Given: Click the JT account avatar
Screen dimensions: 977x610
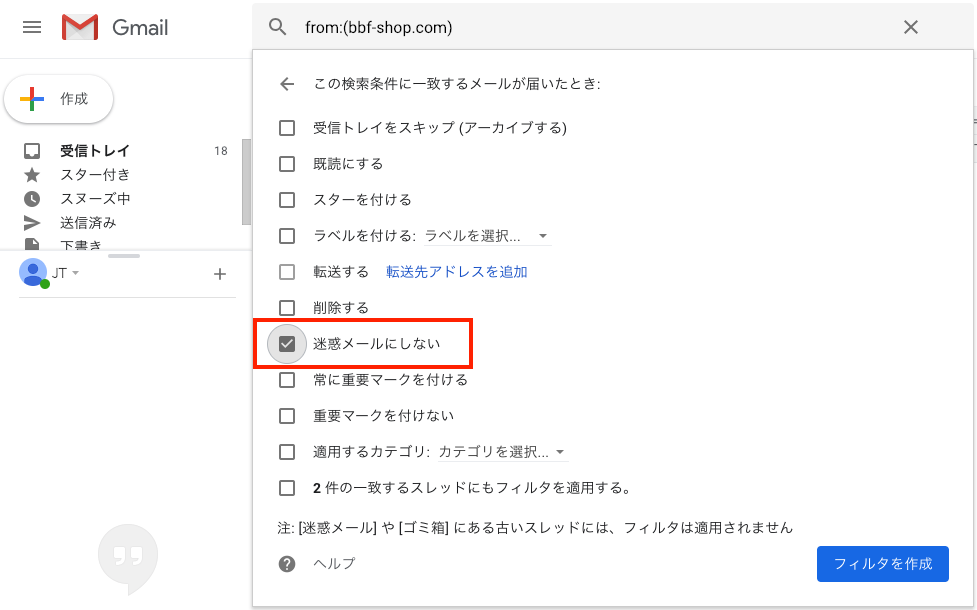Looking at the screenshot, I should coord(33,272).
